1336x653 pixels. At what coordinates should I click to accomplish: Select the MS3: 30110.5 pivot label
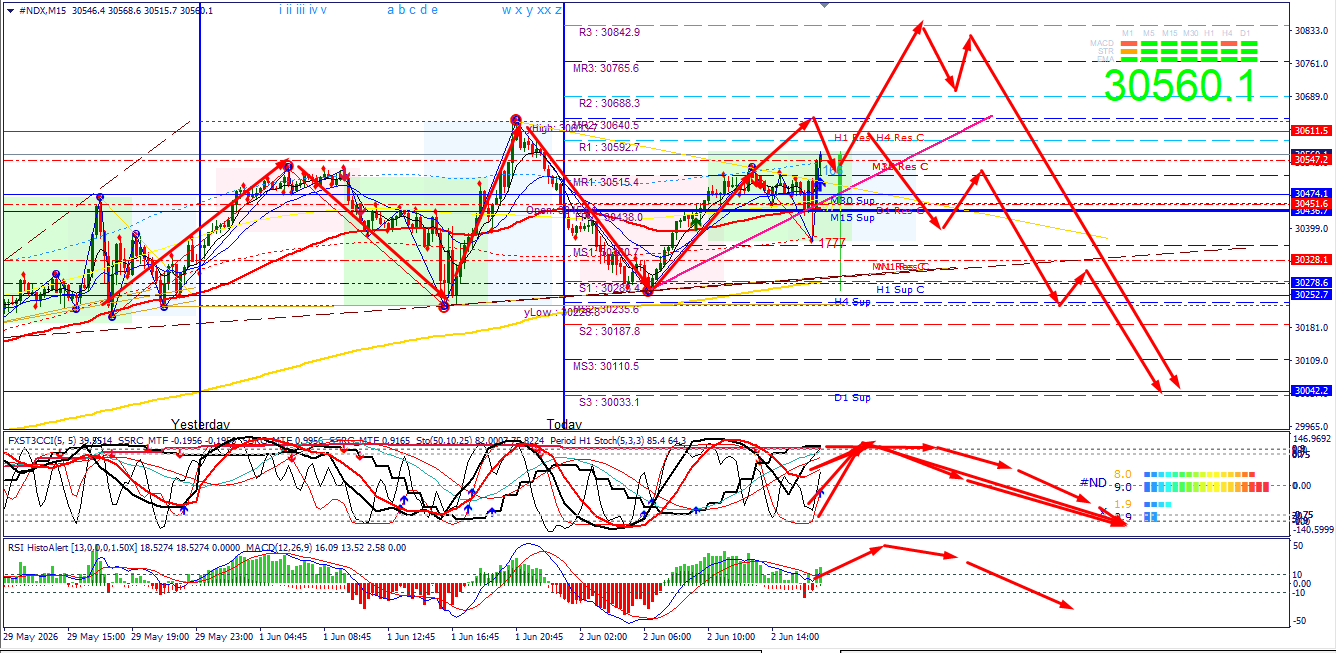coord(606,366)
